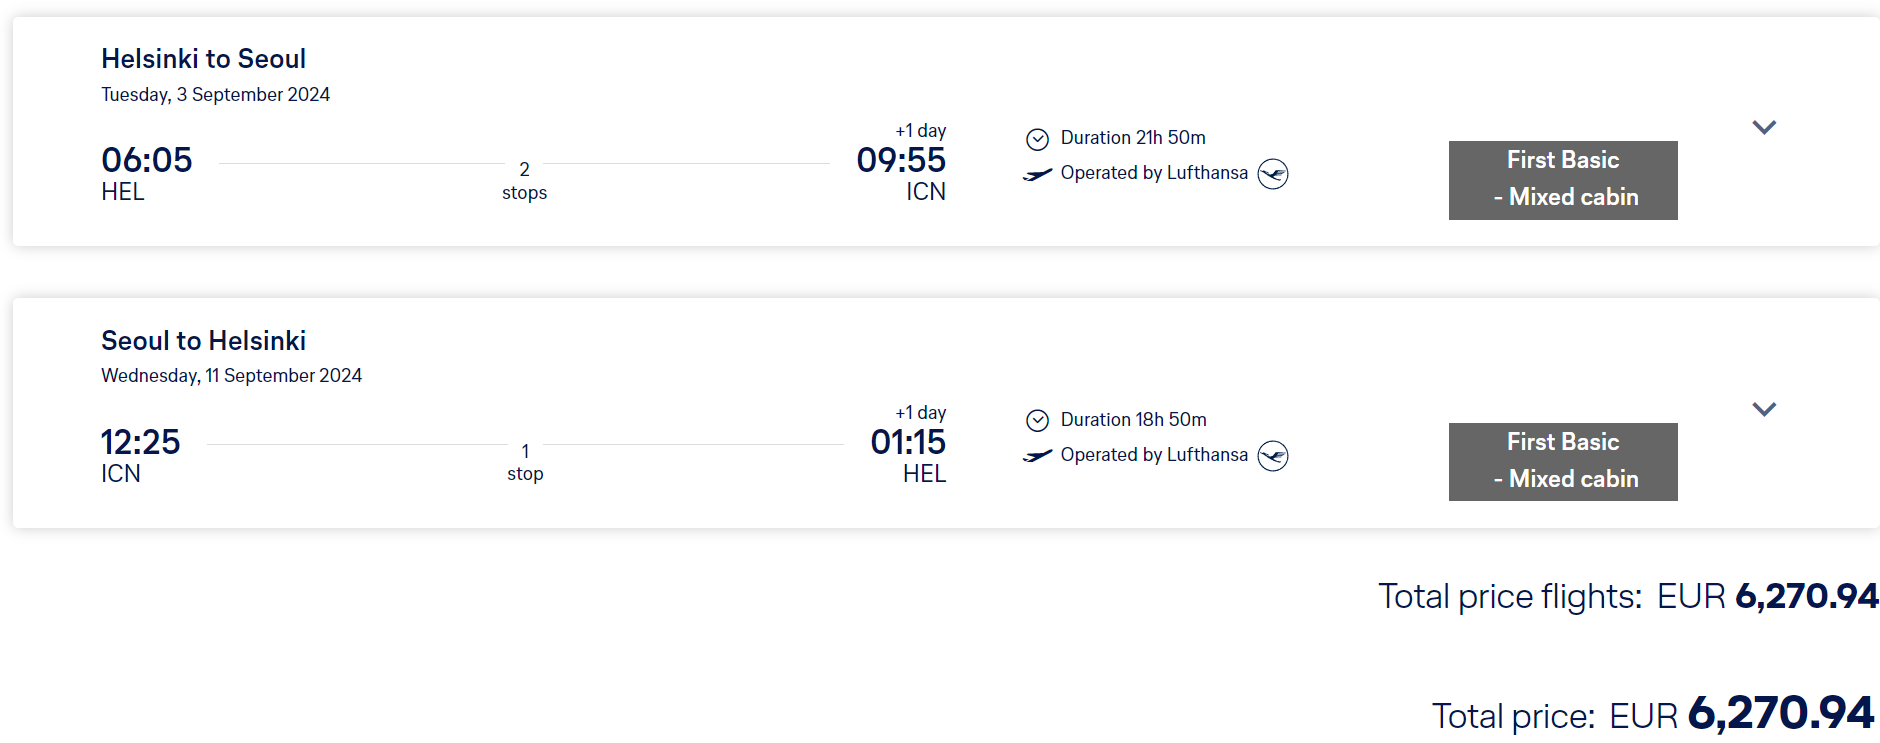Click the Helsinki to Seoul heading
The image size is (1880, 743).
coord(204,59)
